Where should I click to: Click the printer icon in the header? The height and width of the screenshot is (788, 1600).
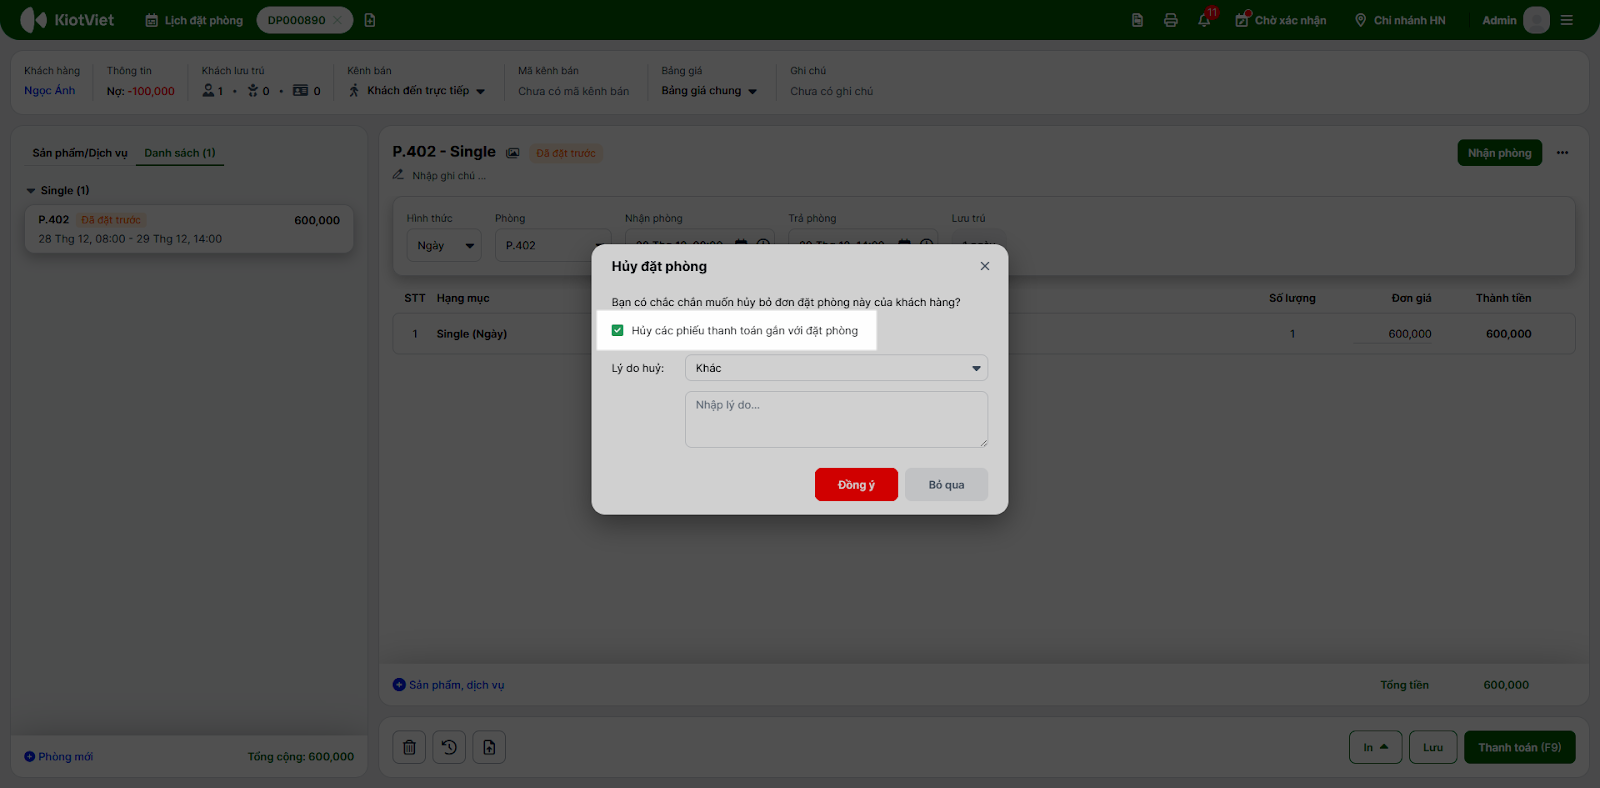click(x=1170, y=20)
